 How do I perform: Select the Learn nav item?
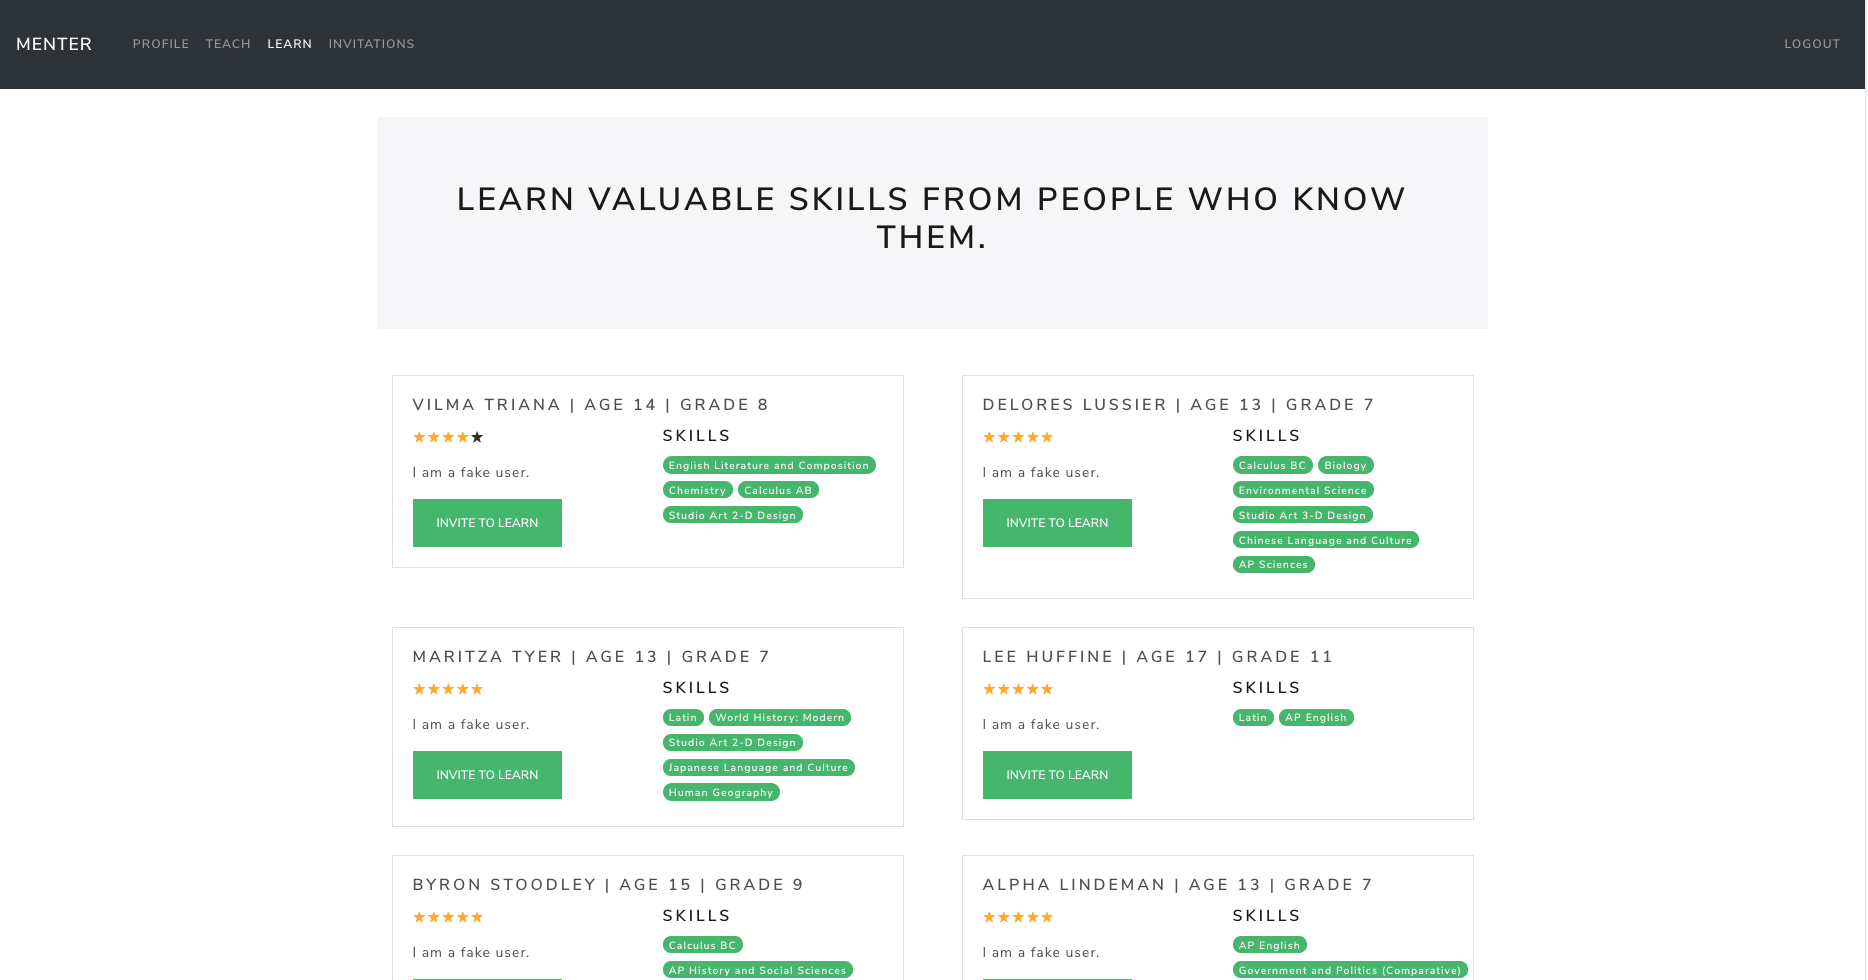(290, 44)
